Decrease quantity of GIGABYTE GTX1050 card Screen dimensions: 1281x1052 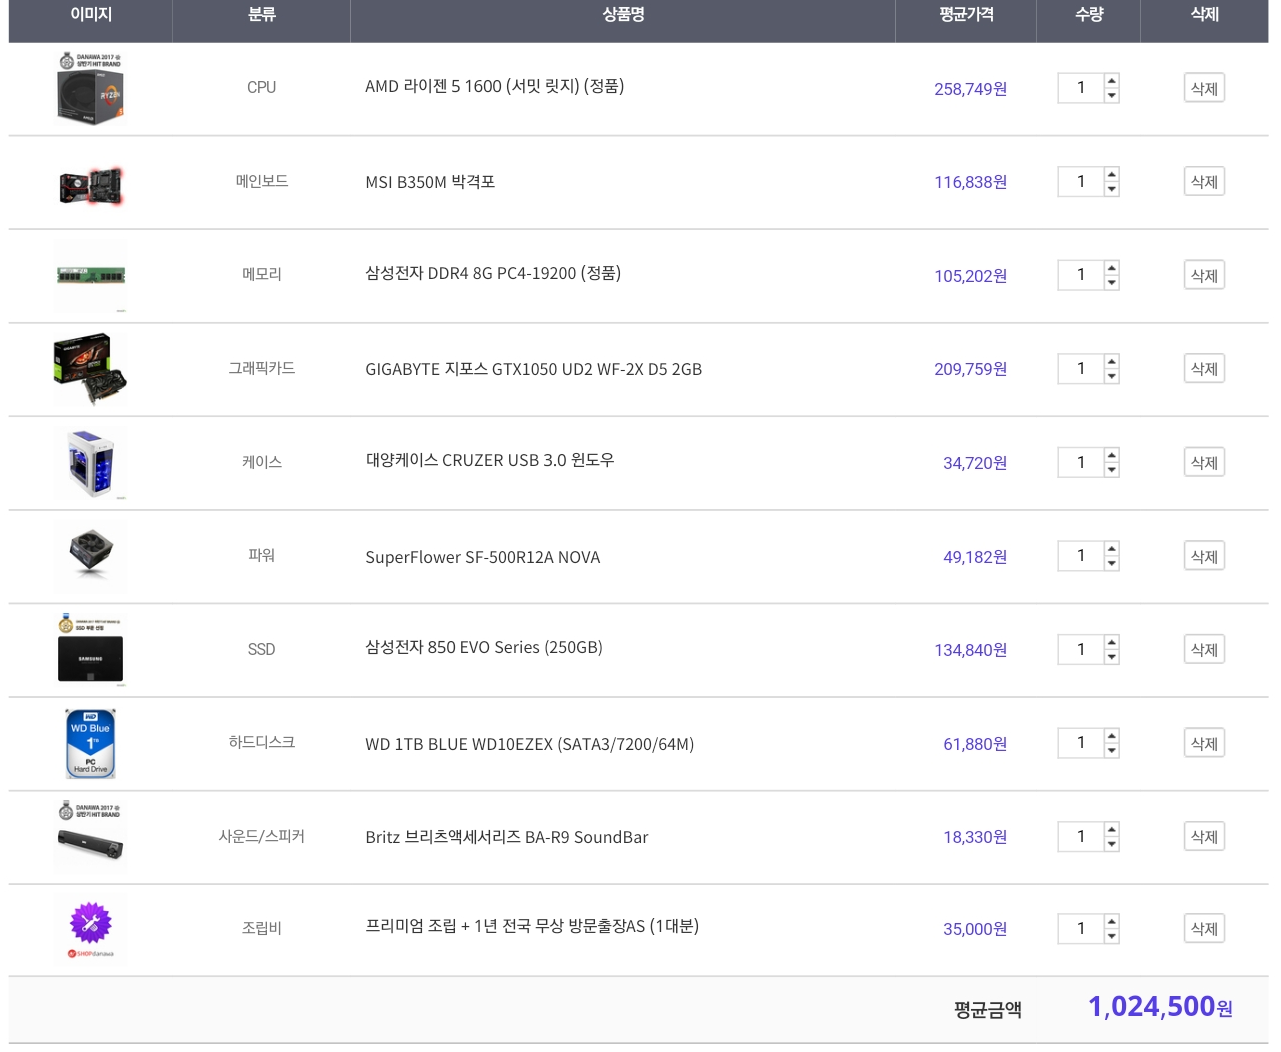point(1111,376)
